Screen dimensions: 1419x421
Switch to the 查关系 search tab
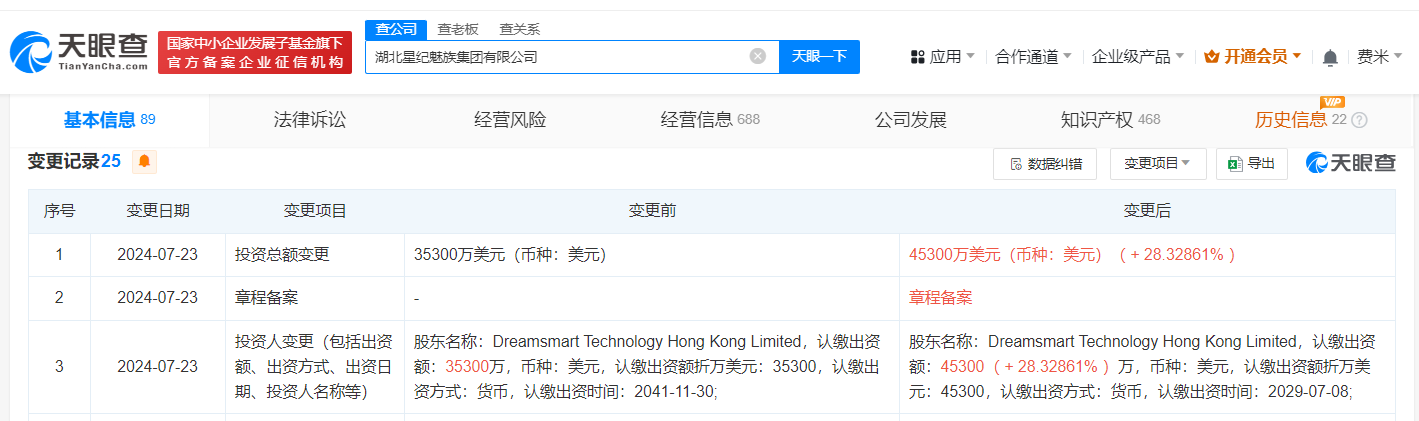pos(520,30)
